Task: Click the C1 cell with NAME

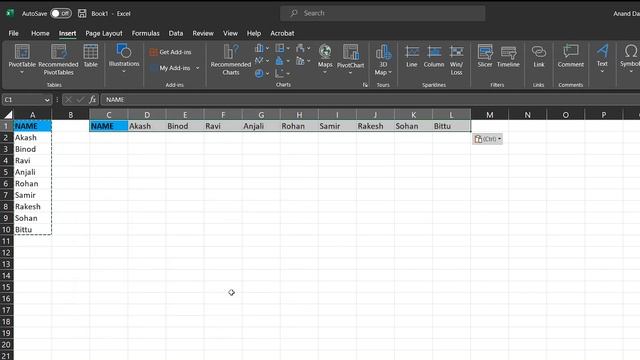Action: [109, 126]
